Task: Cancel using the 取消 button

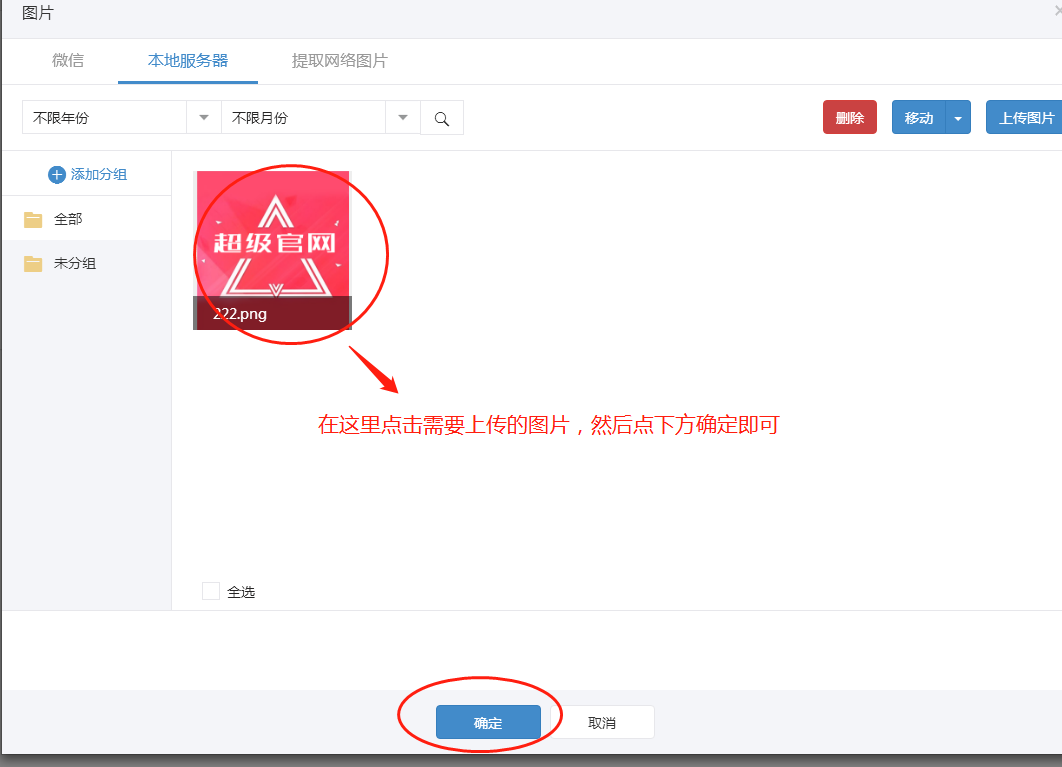Action: pos(602,723)
